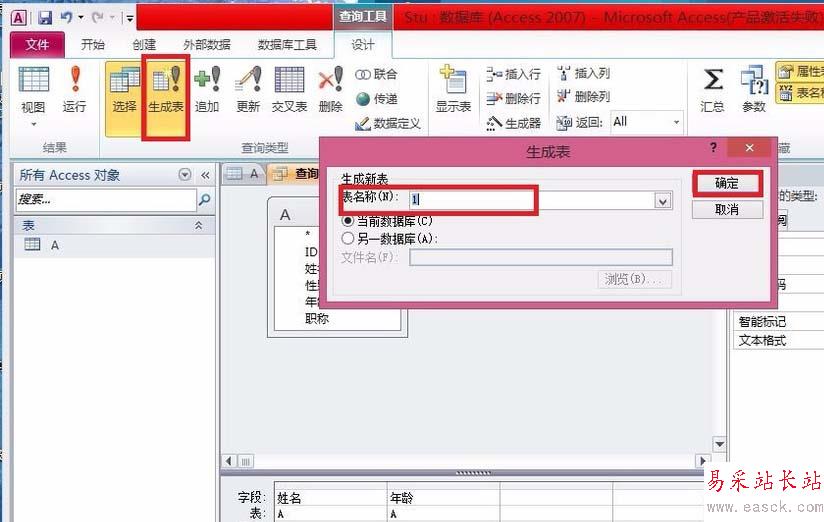
Task: Expand the View (视图) dropdown arrow
Action: [34, 125]
